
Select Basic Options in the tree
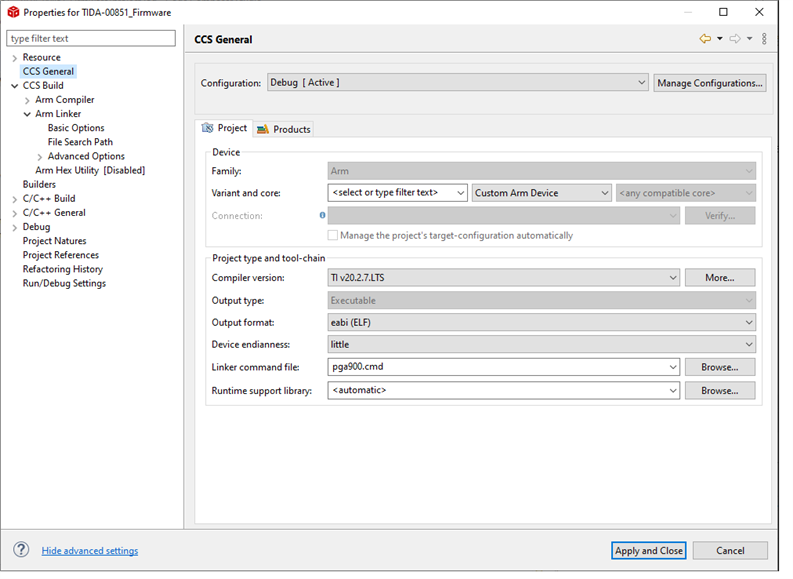pyautogui.click(x=76, y=128)
